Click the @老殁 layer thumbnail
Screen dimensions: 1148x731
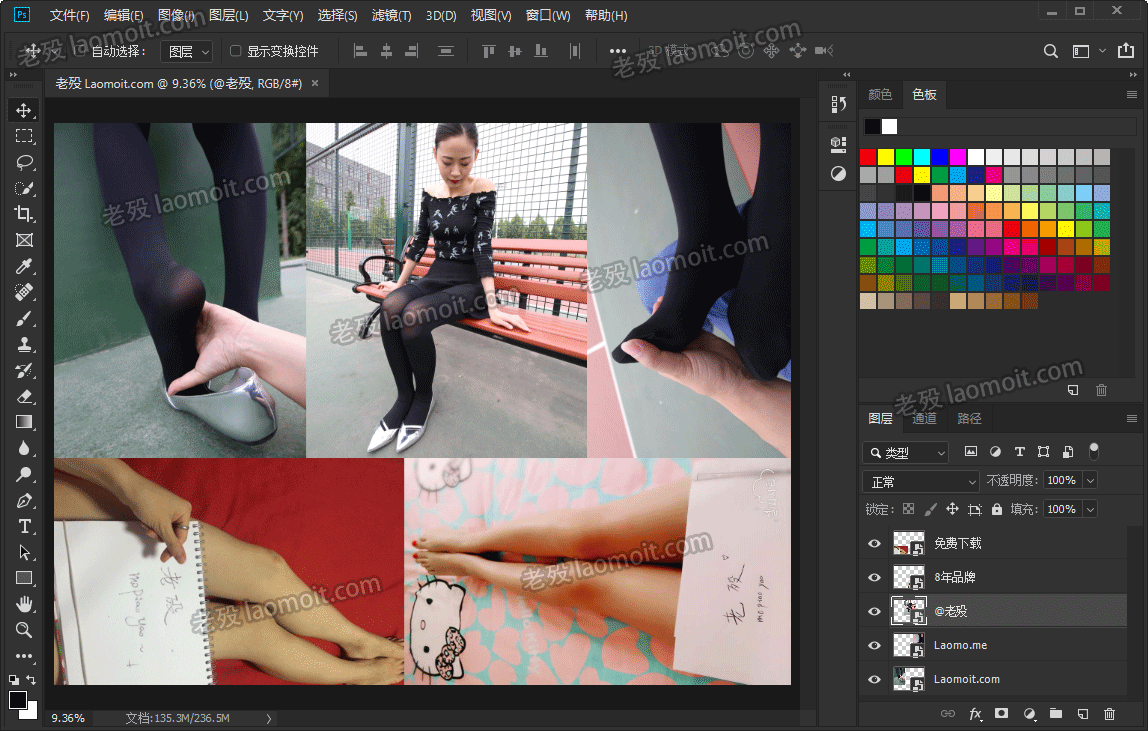pyautogui.click(x=909, y=611)
